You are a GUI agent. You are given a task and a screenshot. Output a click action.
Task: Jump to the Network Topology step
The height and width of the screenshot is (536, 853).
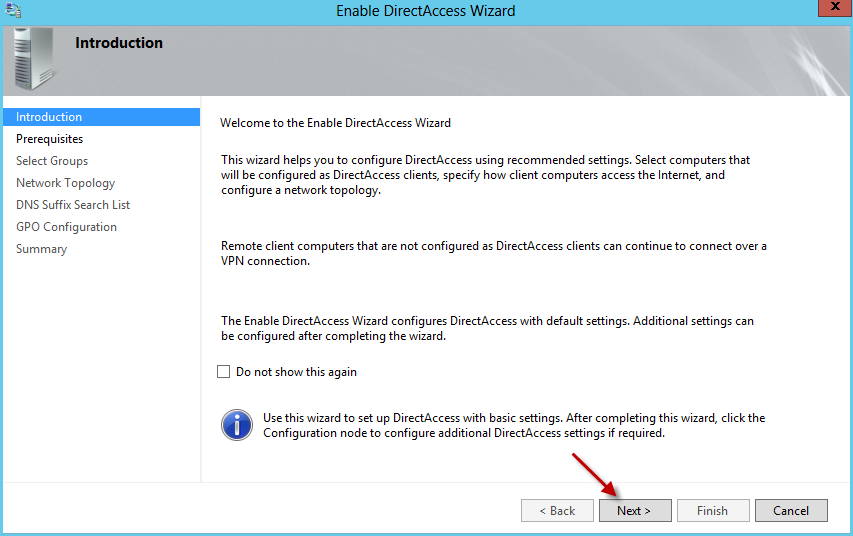65,183
